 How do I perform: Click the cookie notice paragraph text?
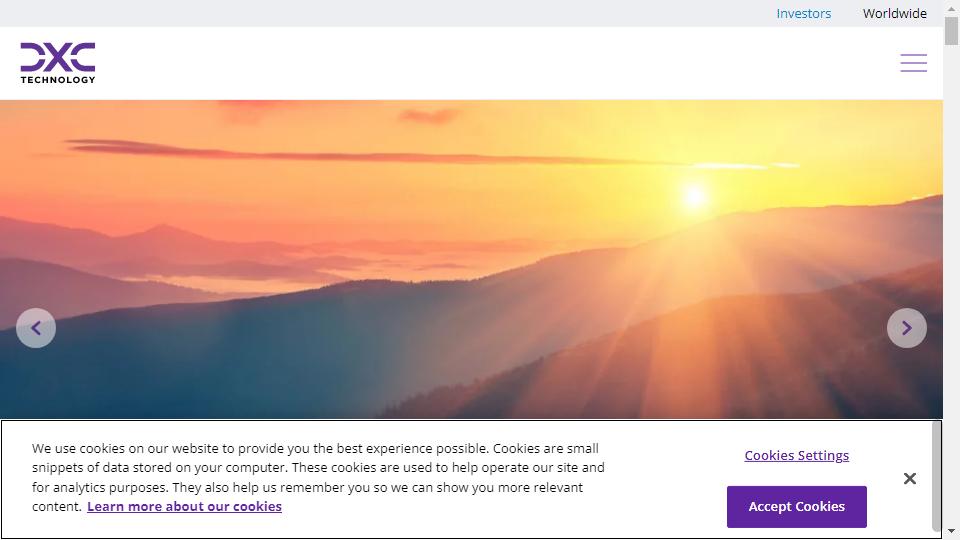(x=318, y=477)
